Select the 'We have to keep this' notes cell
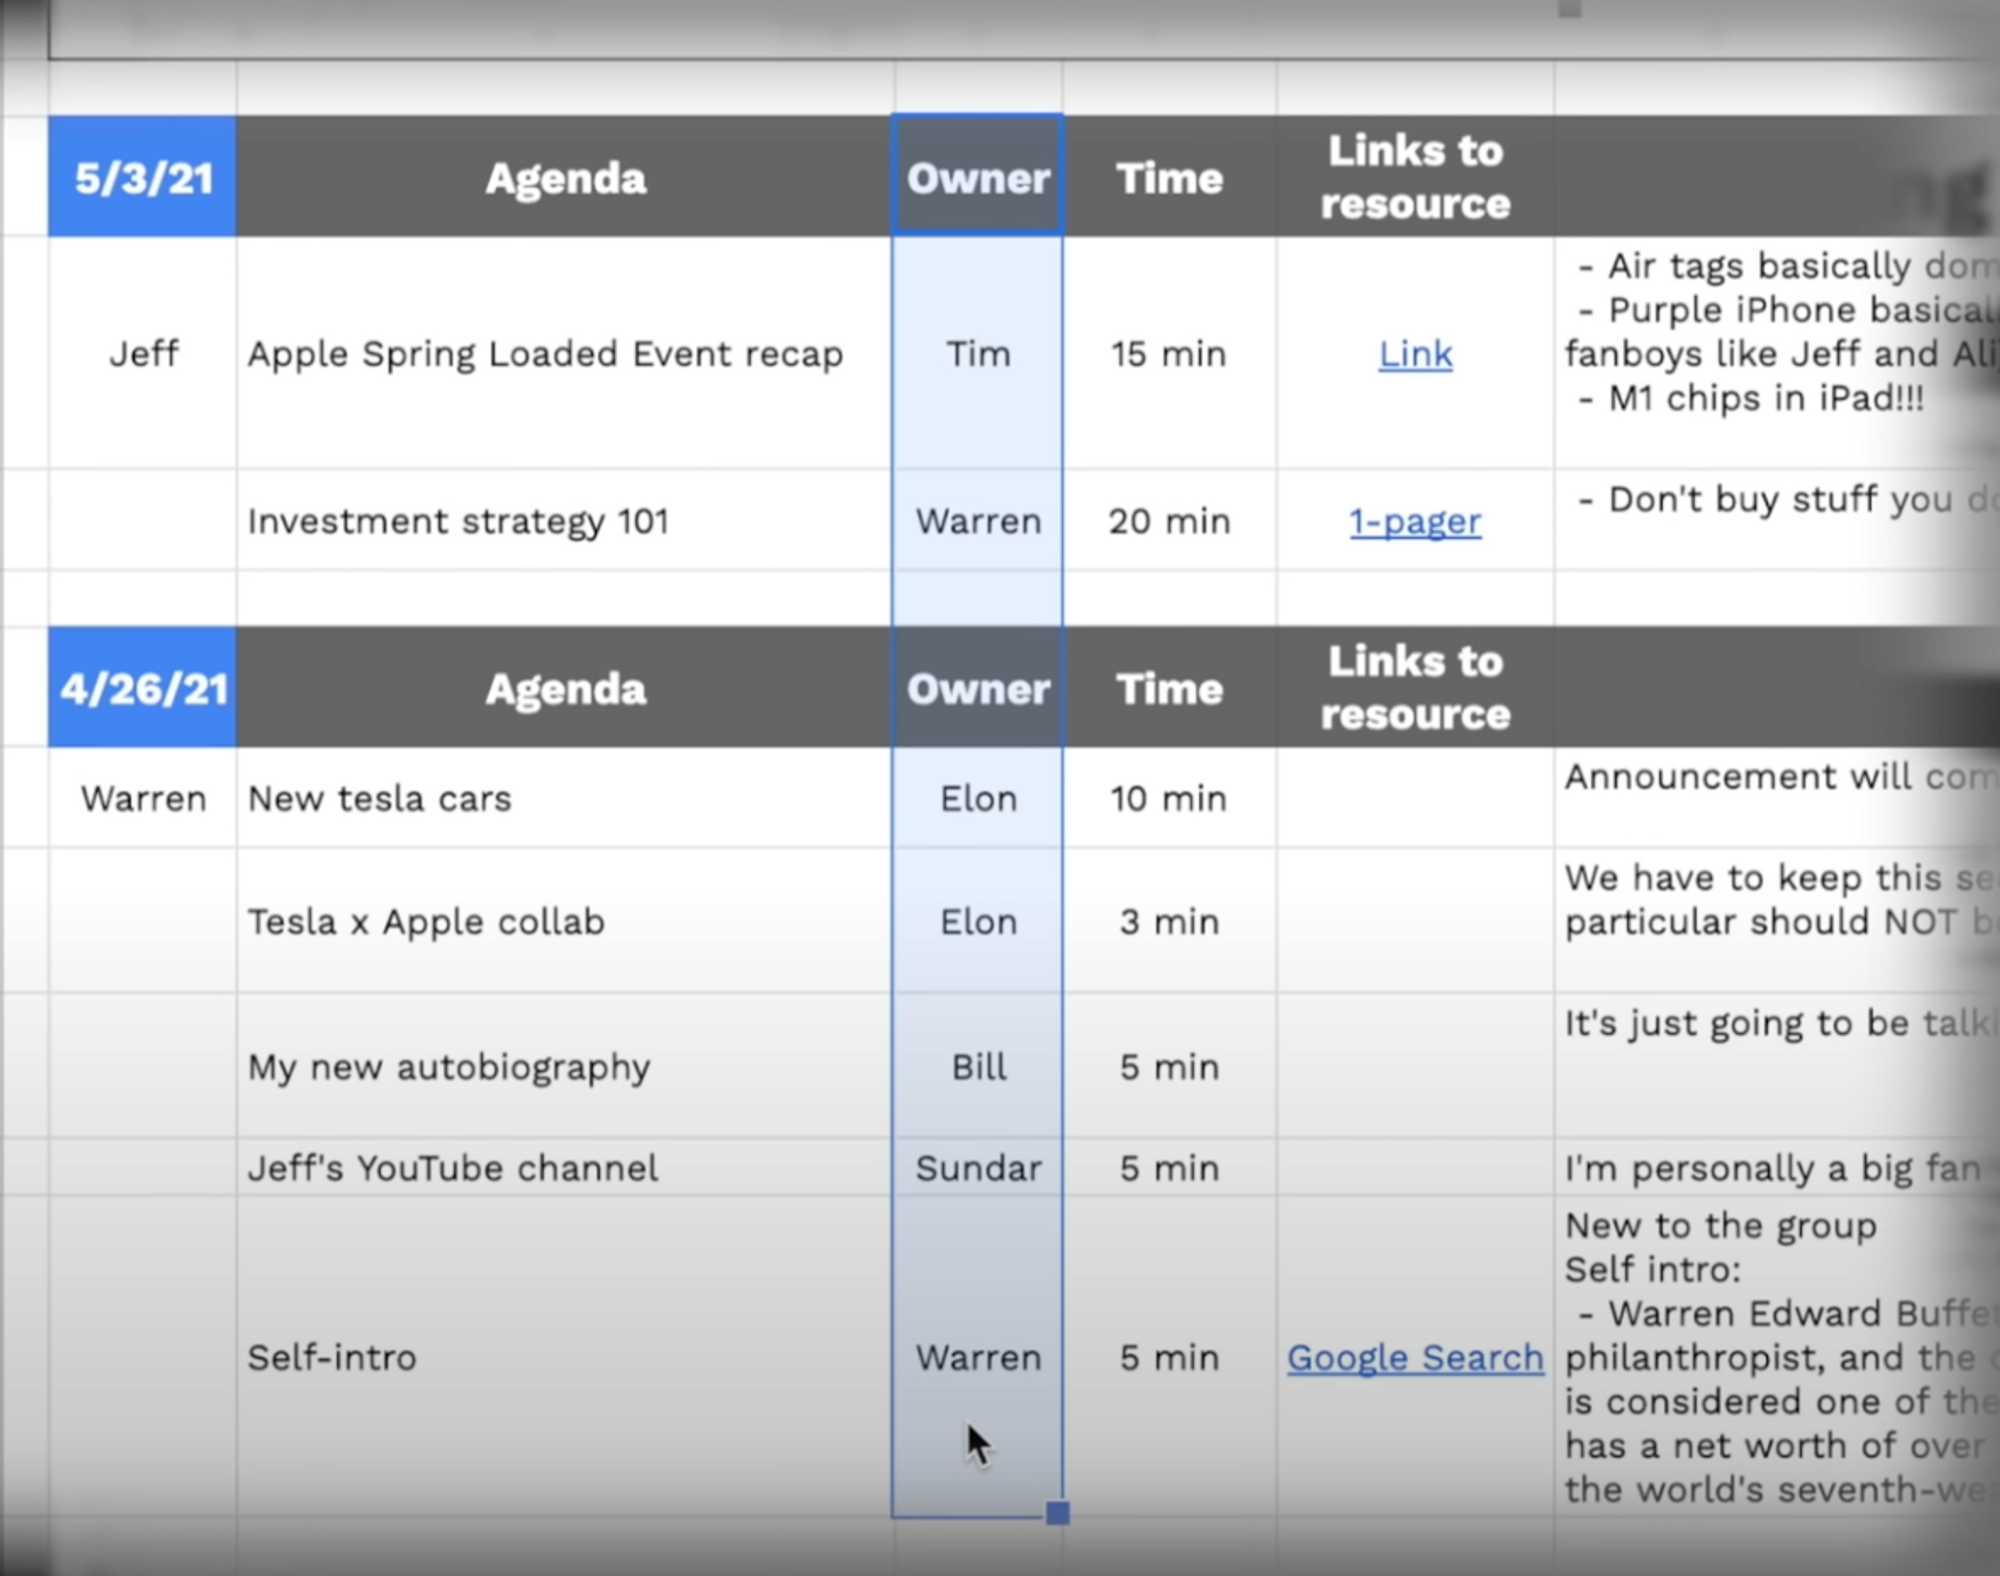 [1776, 921]
